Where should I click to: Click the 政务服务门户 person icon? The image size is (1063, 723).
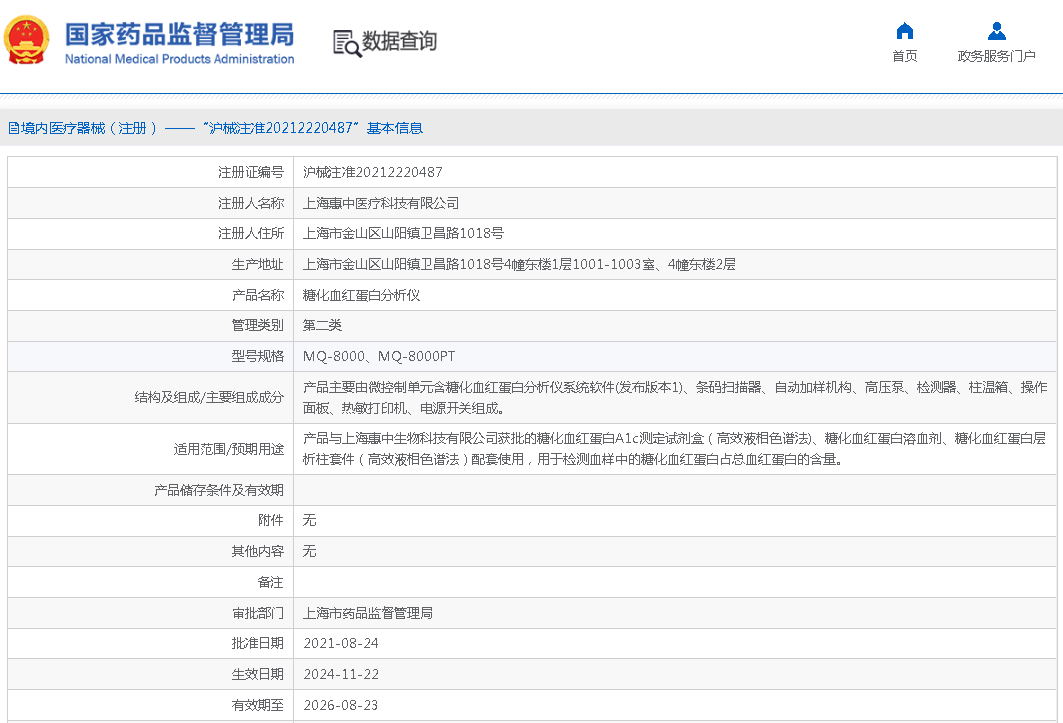coord(996,31)
